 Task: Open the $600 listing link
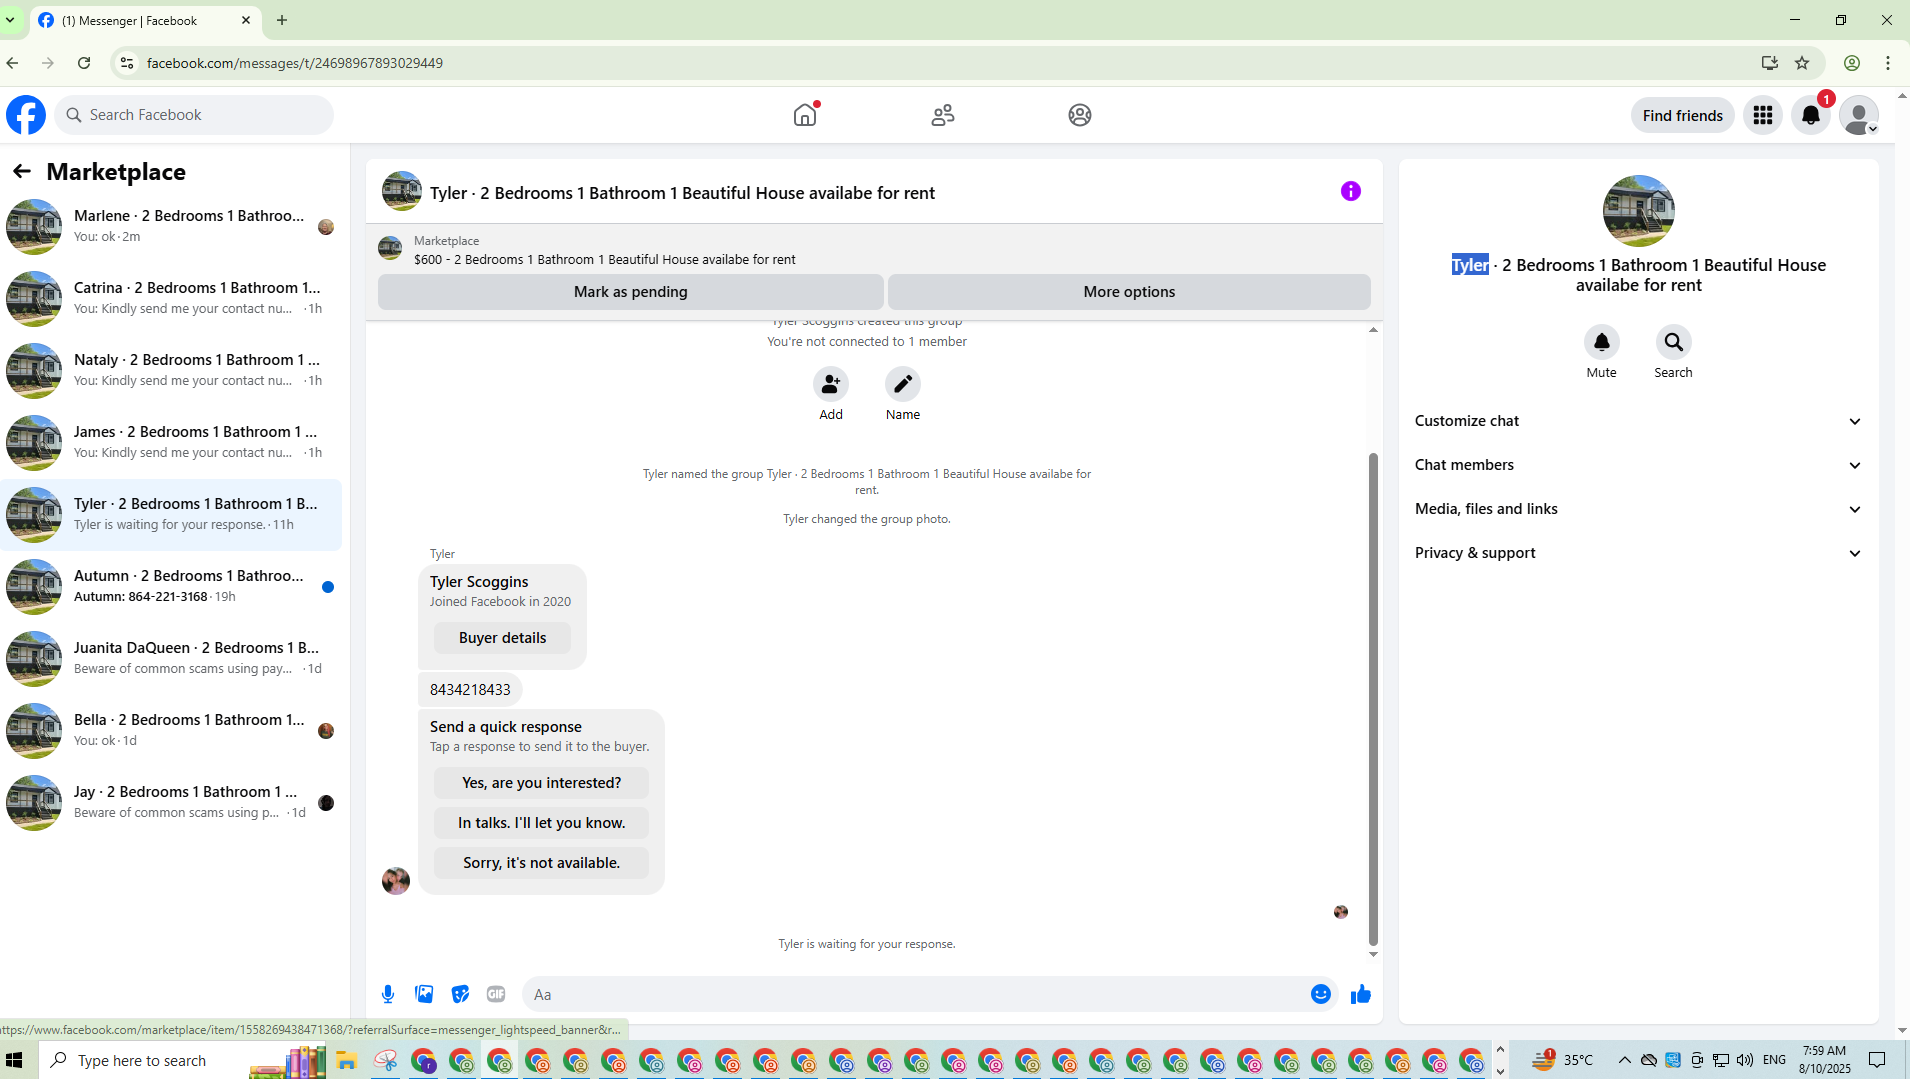tap(605, 259)
